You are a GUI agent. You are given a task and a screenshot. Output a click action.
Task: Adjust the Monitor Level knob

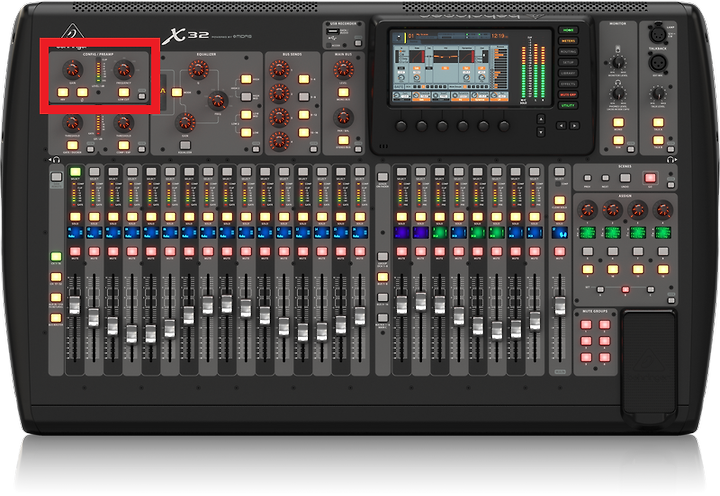point(618,62)
